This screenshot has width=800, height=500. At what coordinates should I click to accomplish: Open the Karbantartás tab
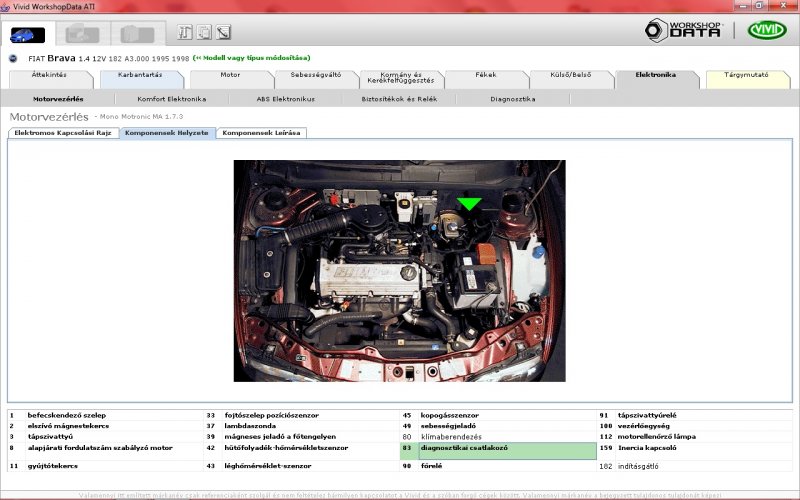pos(140,79)
